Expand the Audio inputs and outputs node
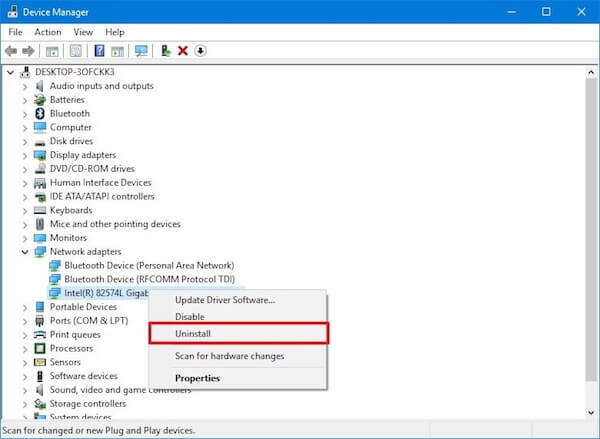The width and height of the screenshot is (600, 439). click(25, 86)
